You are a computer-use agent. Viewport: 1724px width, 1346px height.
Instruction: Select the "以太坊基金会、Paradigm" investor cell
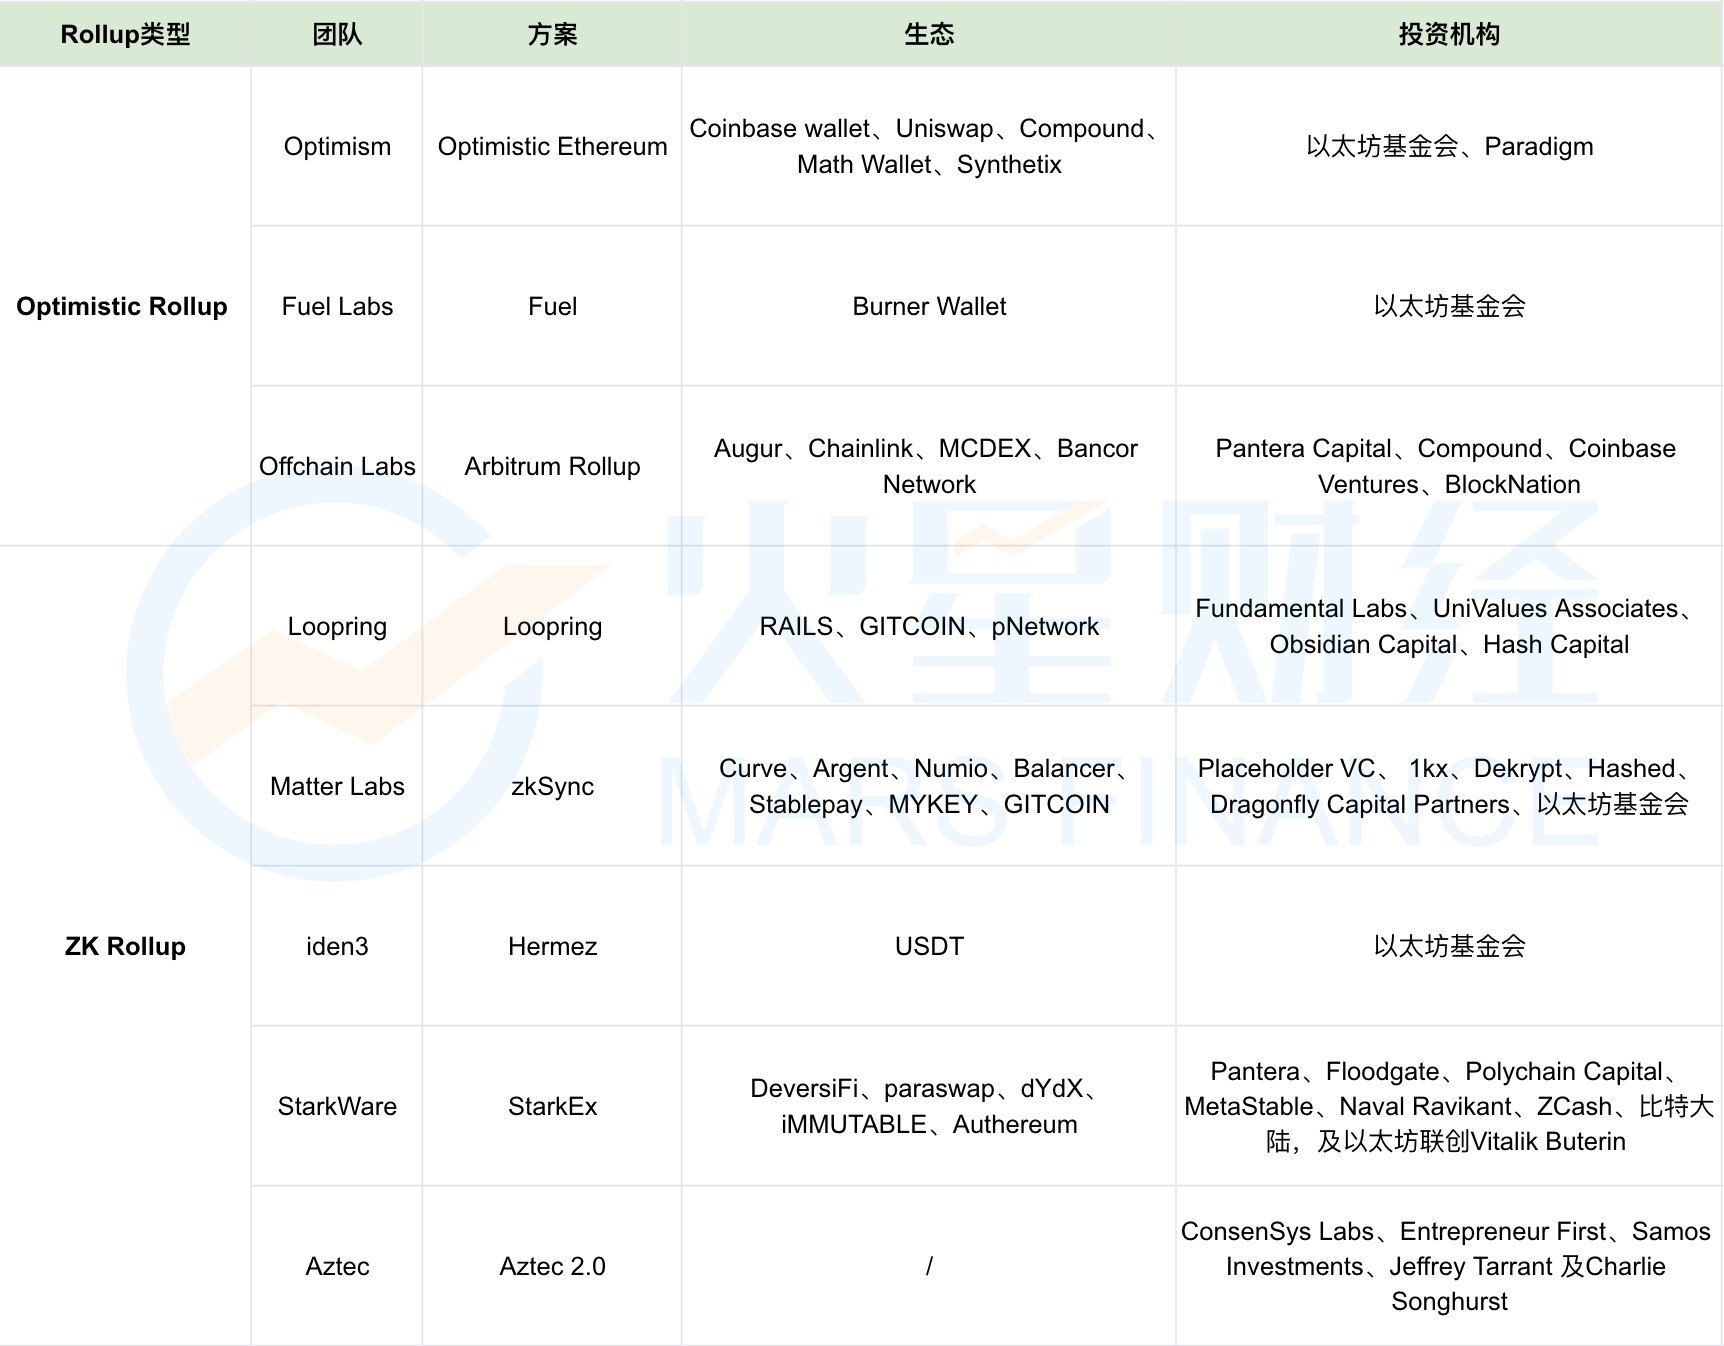(1449, 146)
